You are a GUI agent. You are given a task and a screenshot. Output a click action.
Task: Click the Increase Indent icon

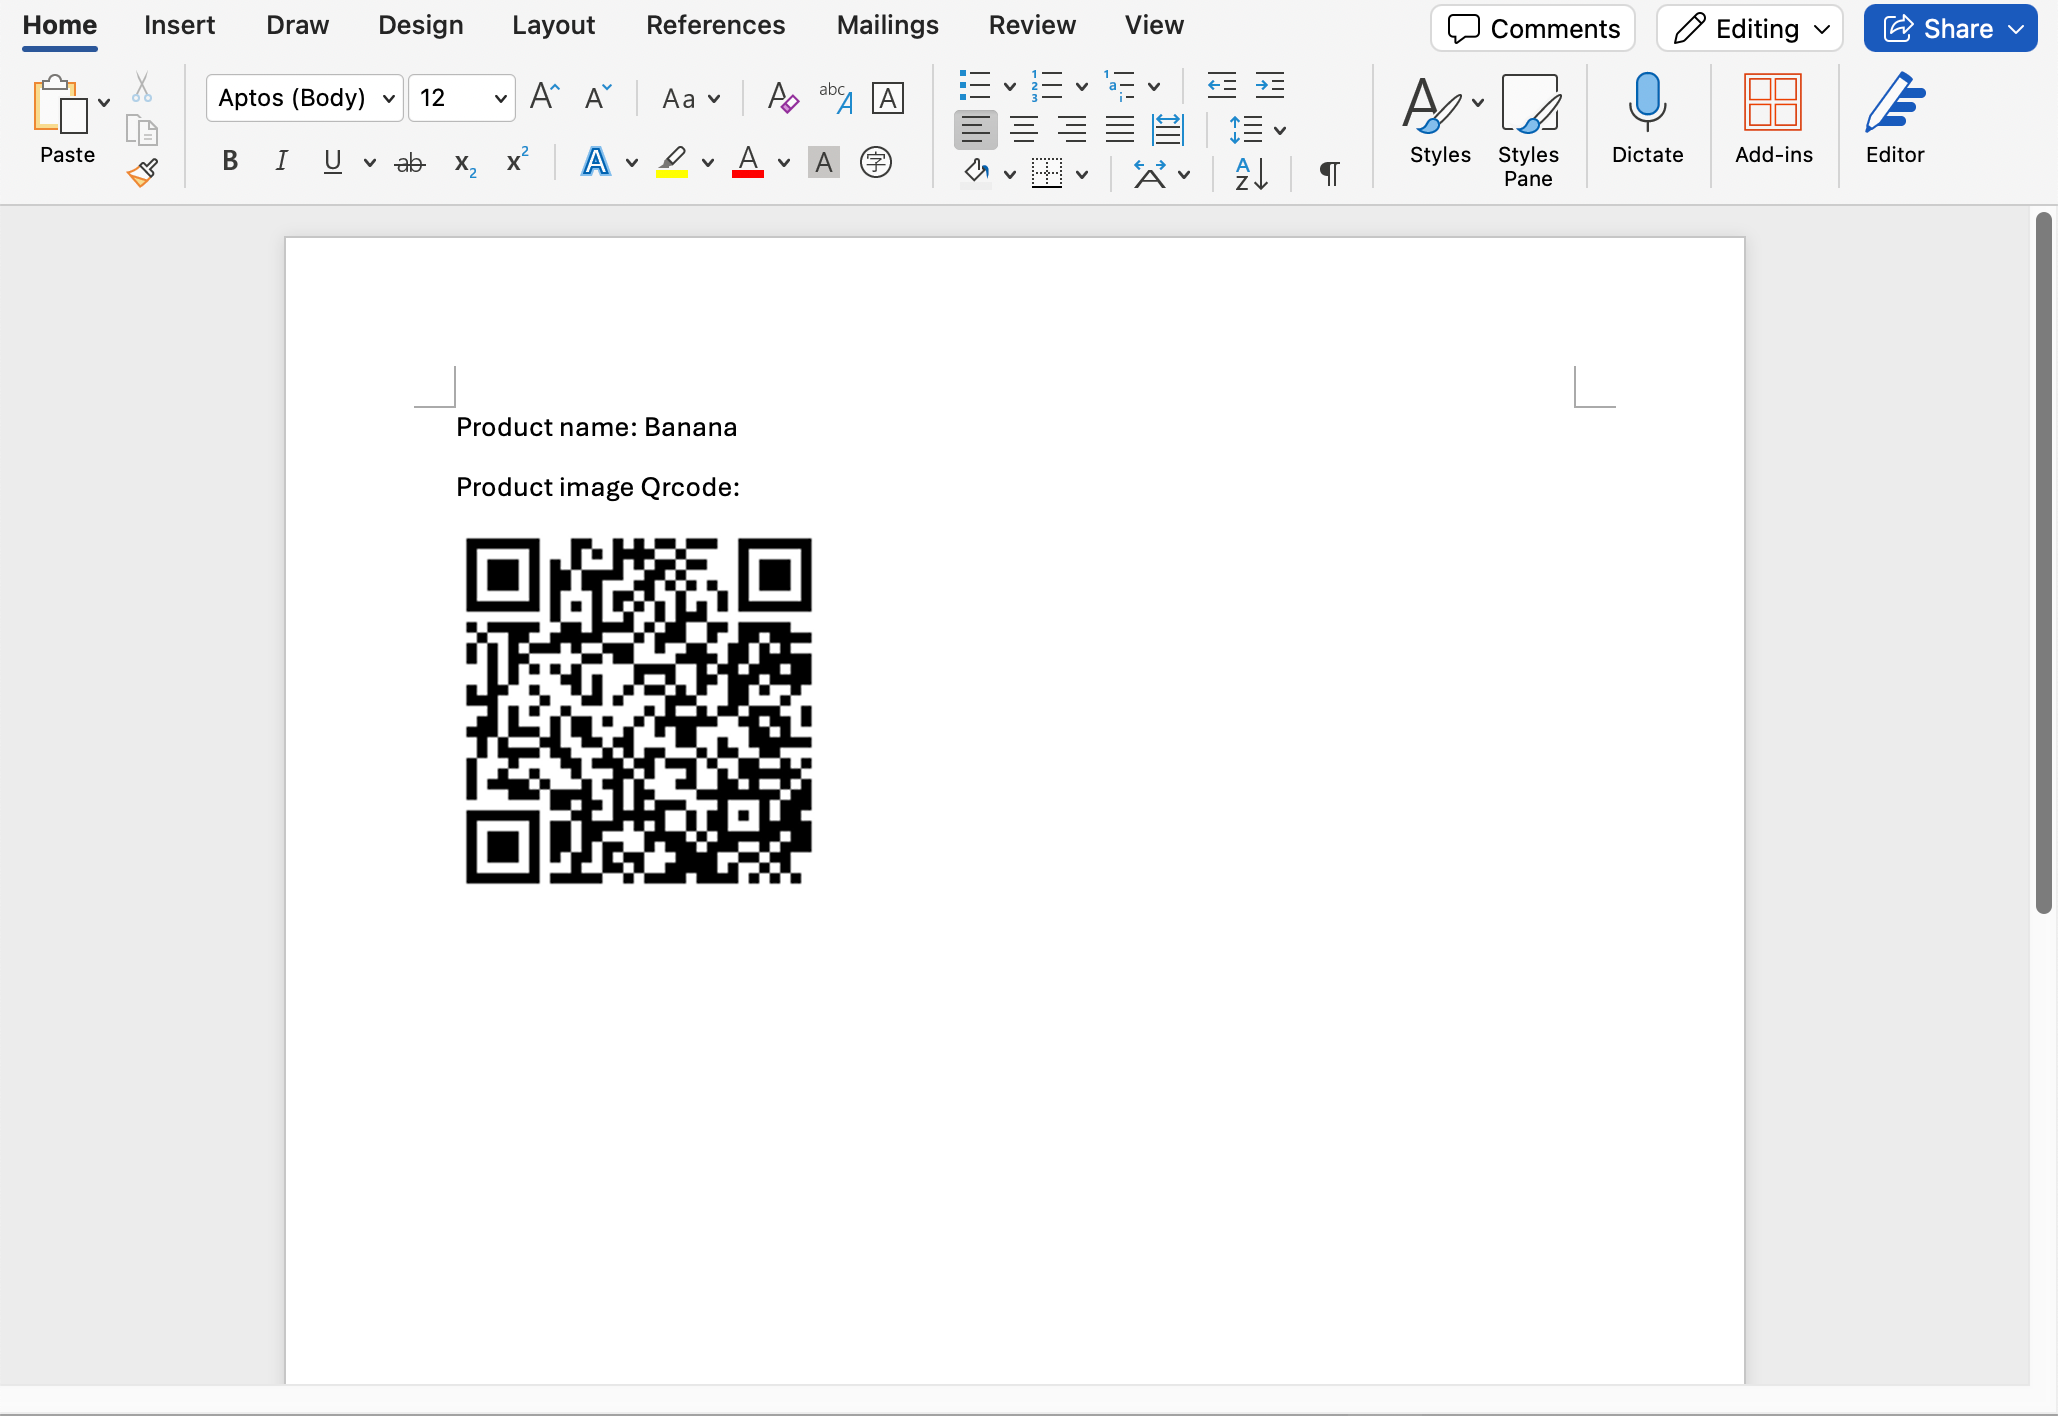pos(1269,86)
